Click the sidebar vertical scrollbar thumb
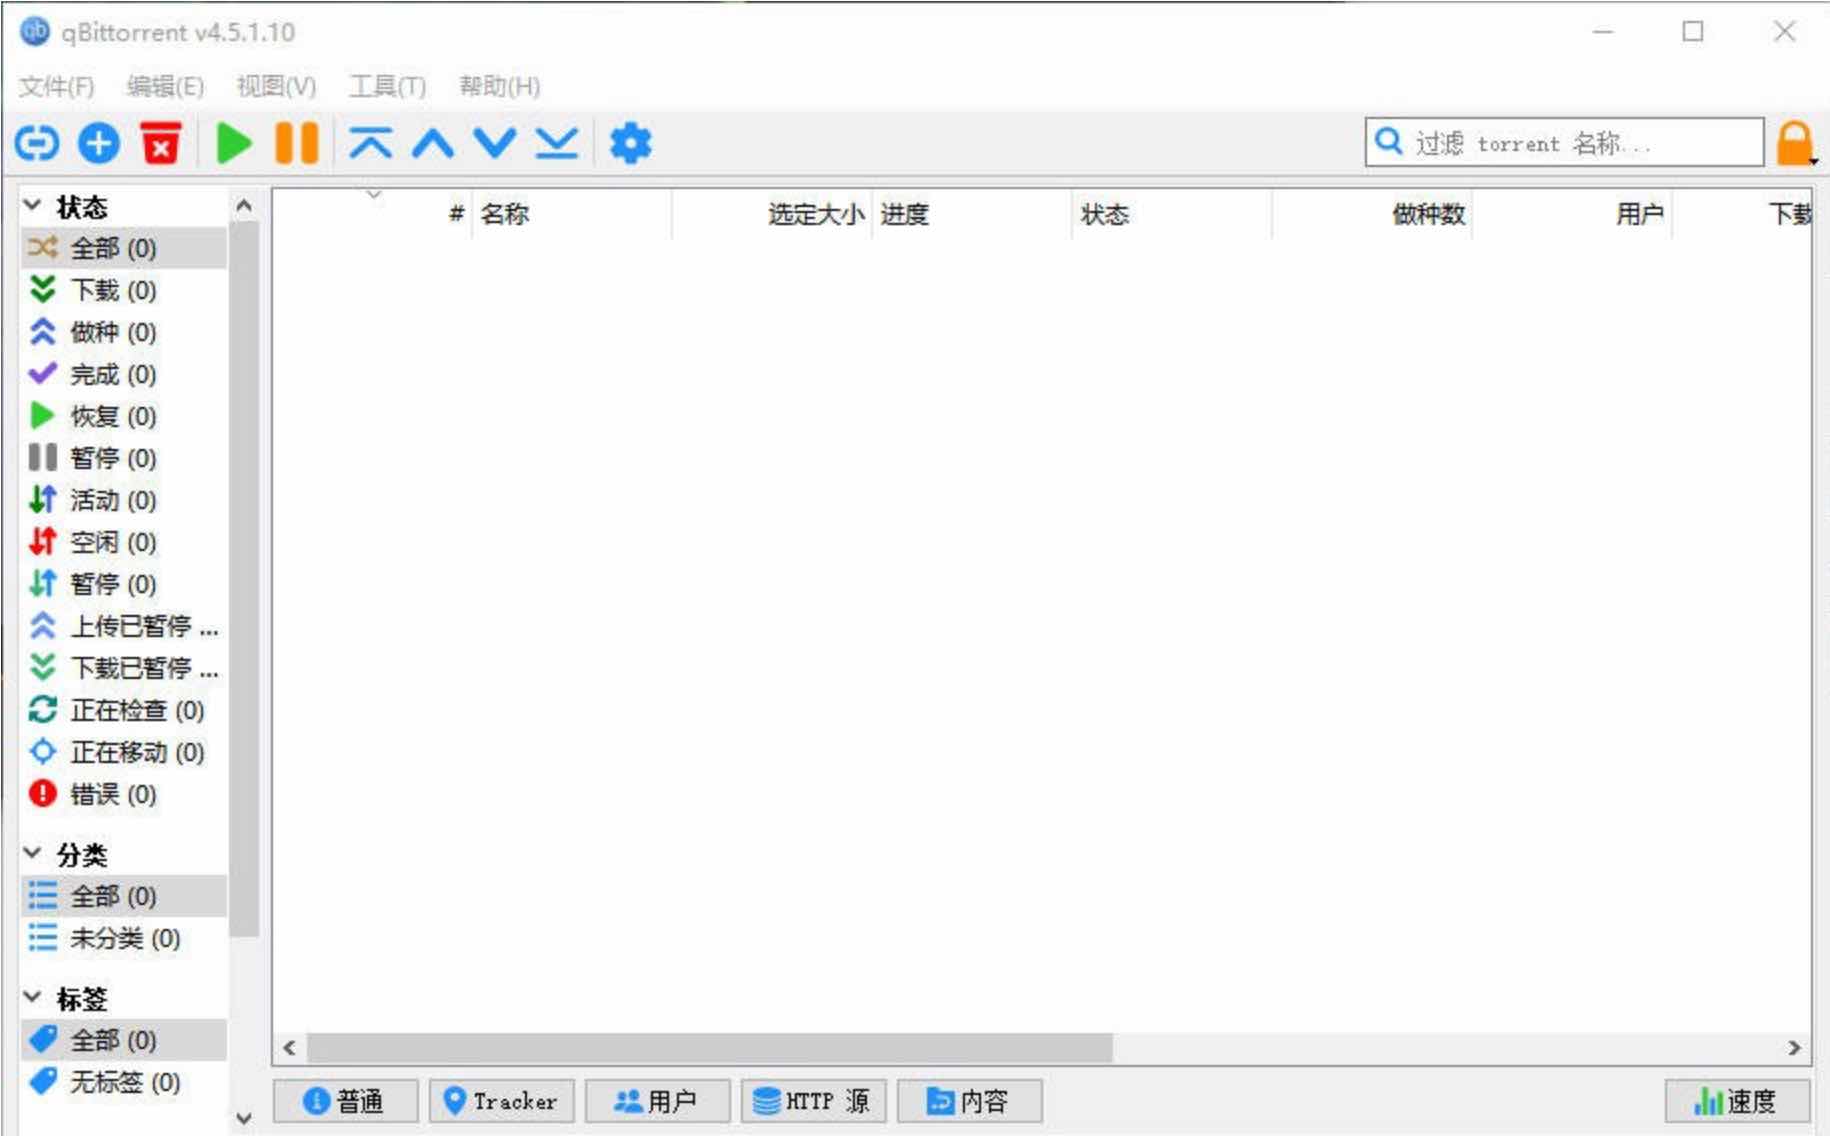 pos(244,579)
